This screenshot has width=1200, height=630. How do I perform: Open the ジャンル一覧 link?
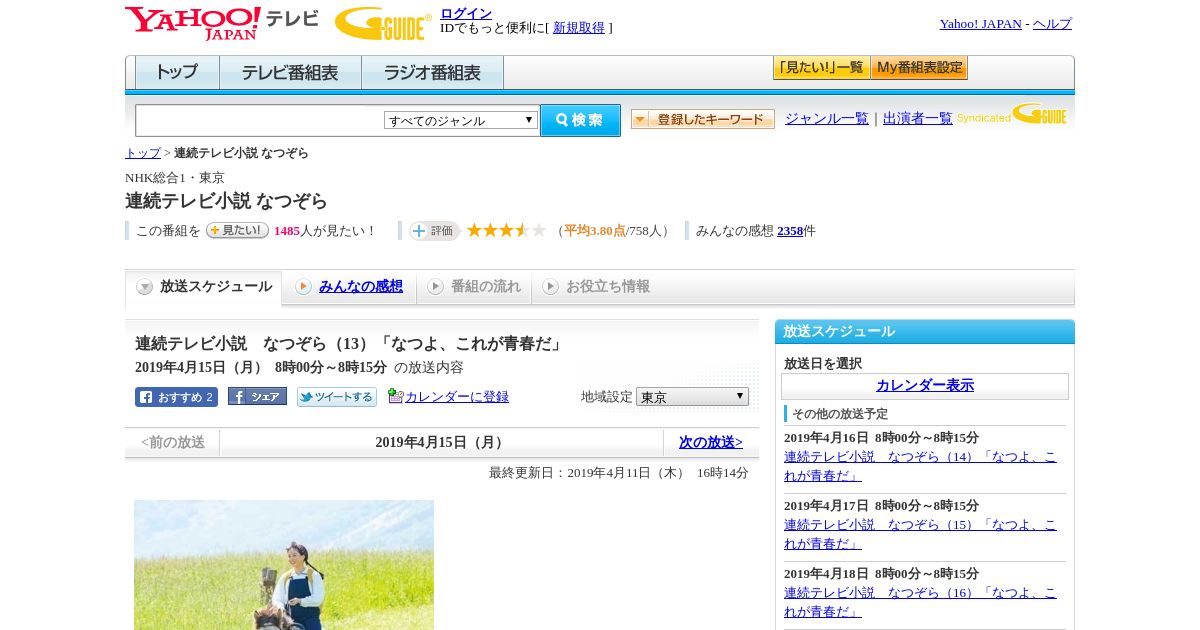click(x=827, y=119)
